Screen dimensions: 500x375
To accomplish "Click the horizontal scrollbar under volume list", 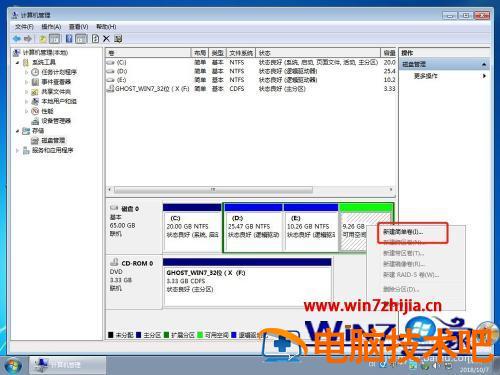I will (213, 189).
